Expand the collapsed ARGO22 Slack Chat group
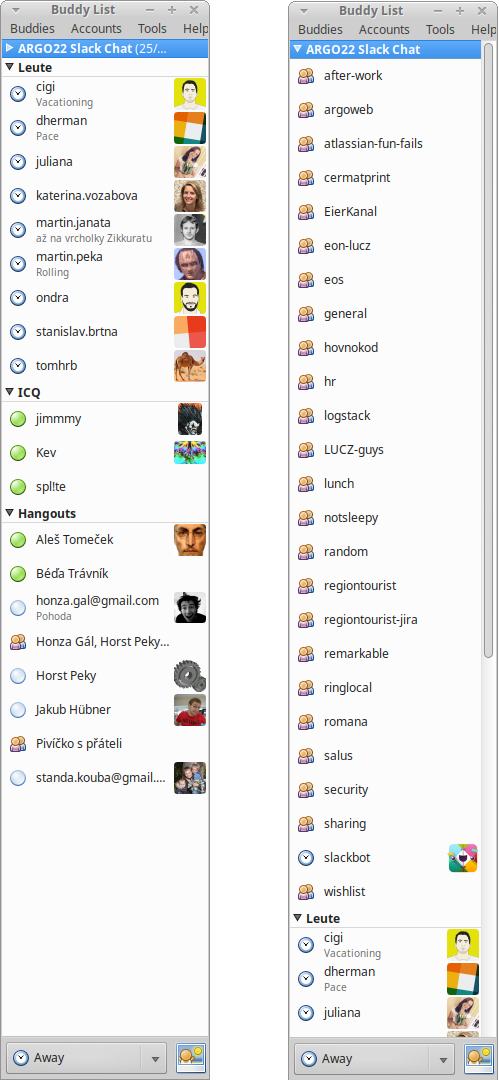500x1080 pixels. pos(9,49)
